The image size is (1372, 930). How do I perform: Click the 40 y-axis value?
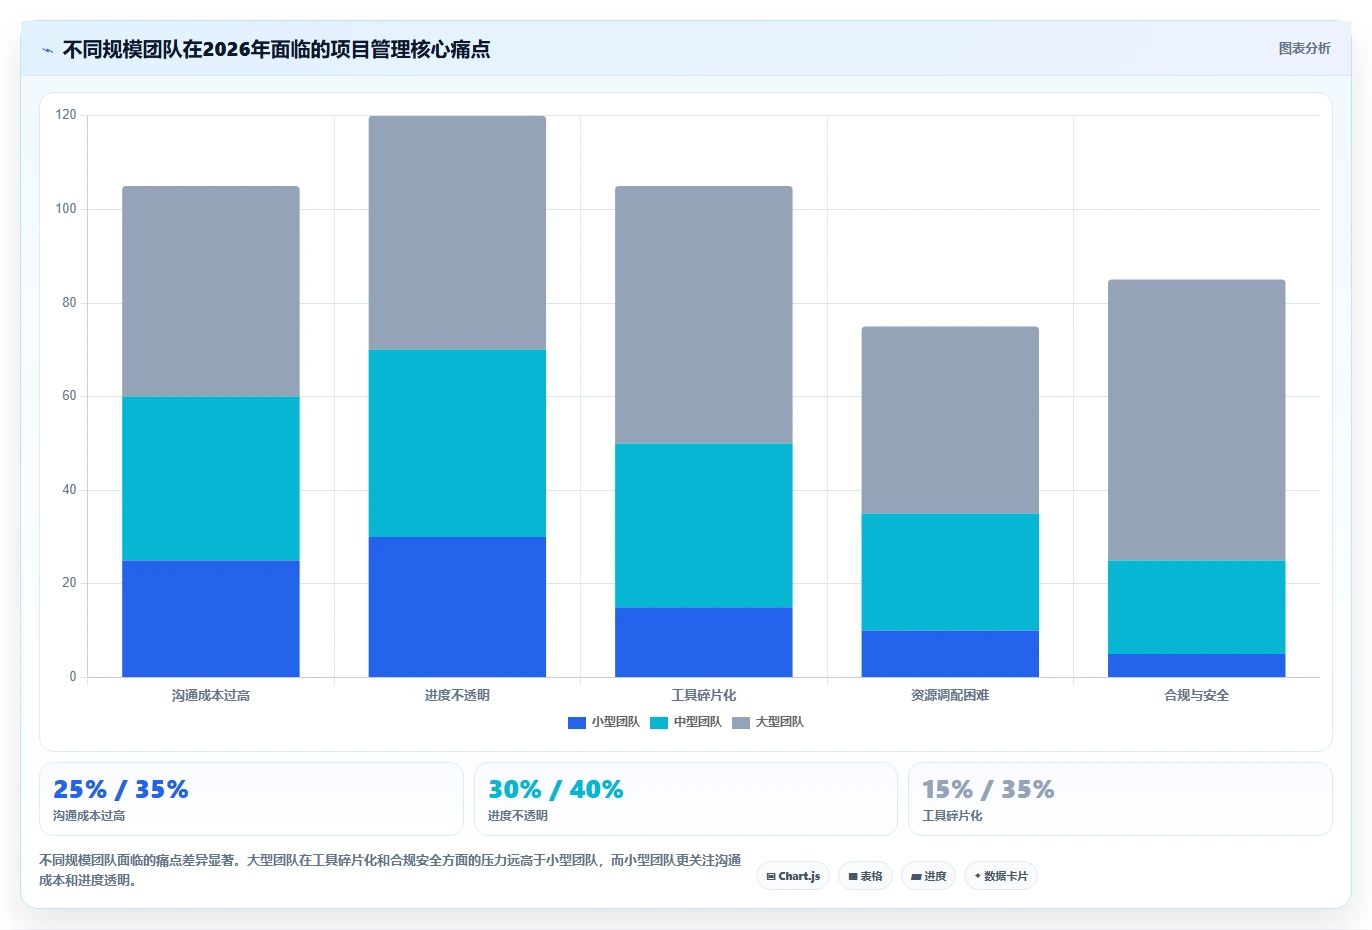[x=69, y=490]
